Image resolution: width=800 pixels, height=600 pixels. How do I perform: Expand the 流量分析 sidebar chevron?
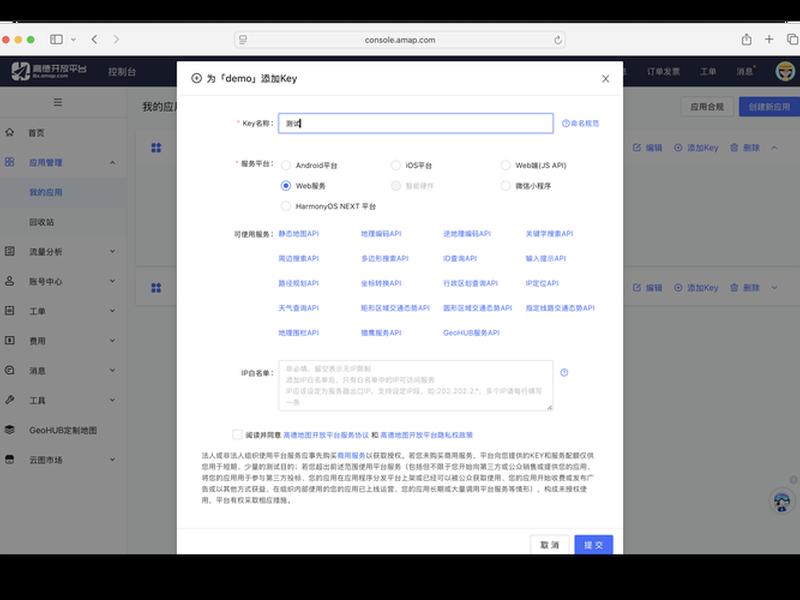pos(112,251)
